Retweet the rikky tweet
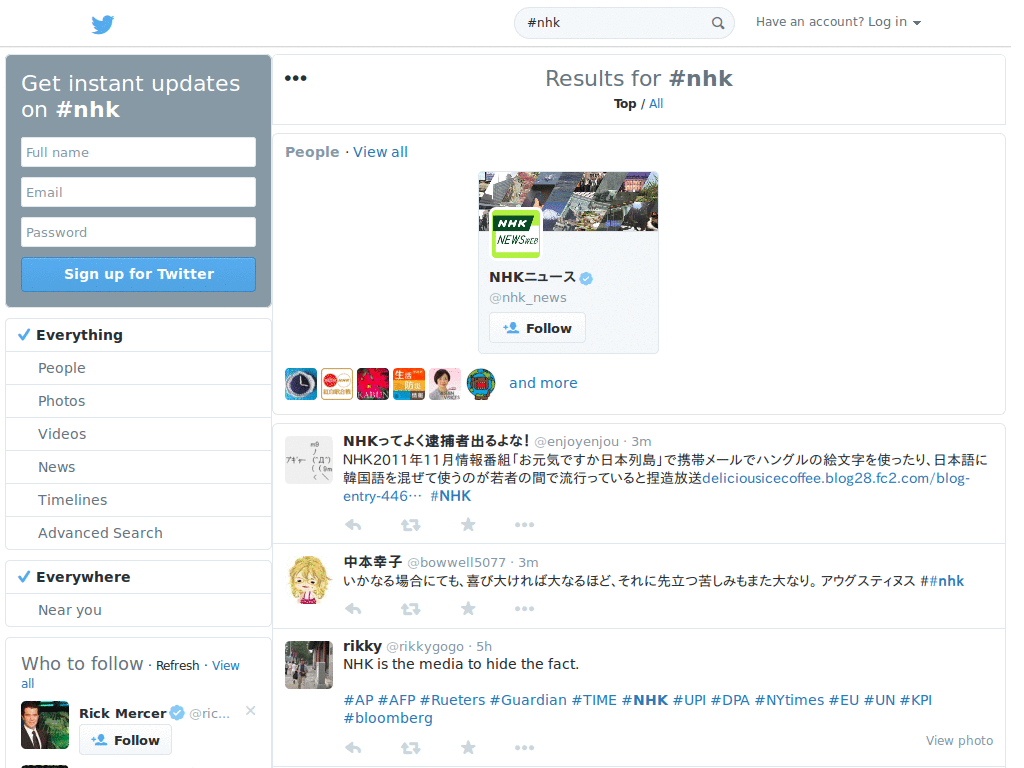The image size is (1024, 768). pos(410,748)
